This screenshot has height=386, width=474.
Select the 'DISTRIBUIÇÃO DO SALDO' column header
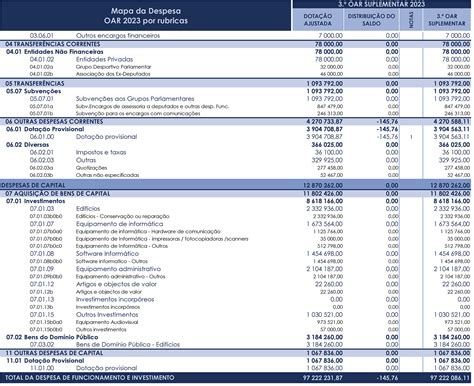[371, 20]
